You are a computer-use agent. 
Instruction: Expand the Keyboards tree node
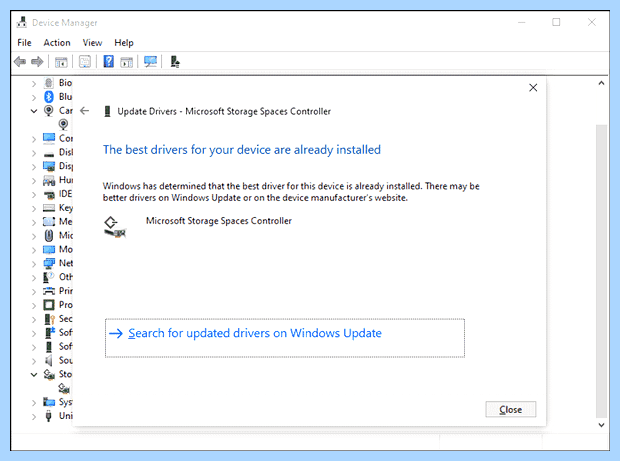pos(34,208)
